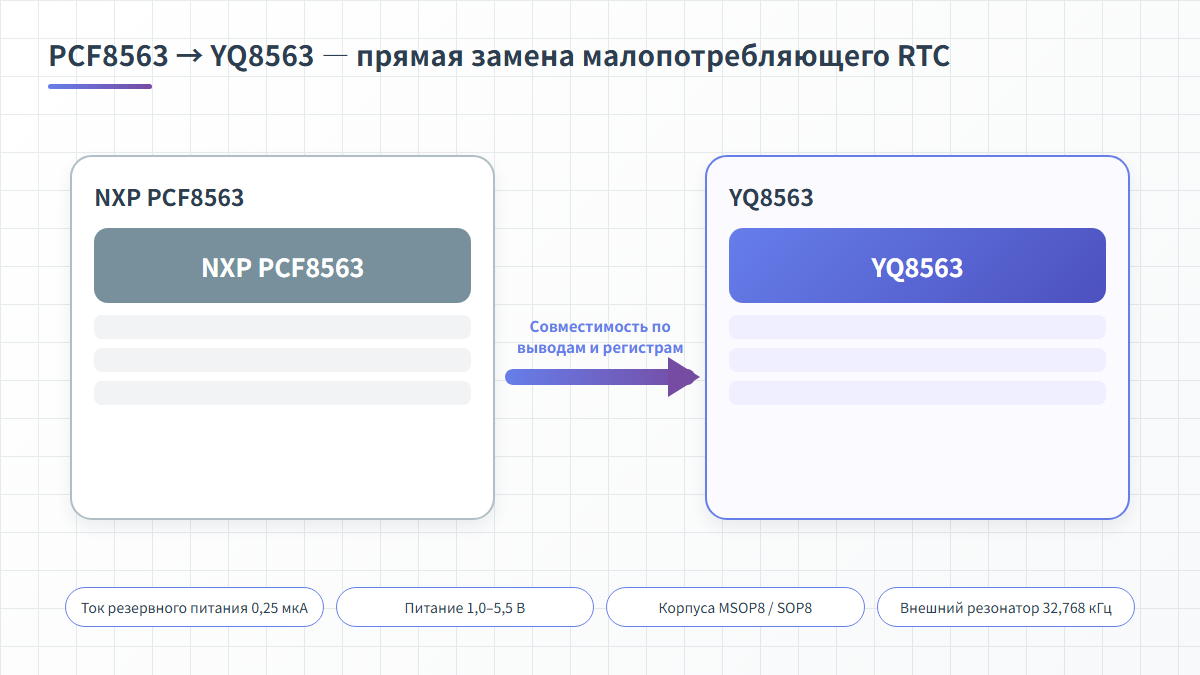Click the 'Корпуса MSOP8 / SOP8' pill
The width and height of the screenshot is (1200, 675).
[x=735, y=607]
